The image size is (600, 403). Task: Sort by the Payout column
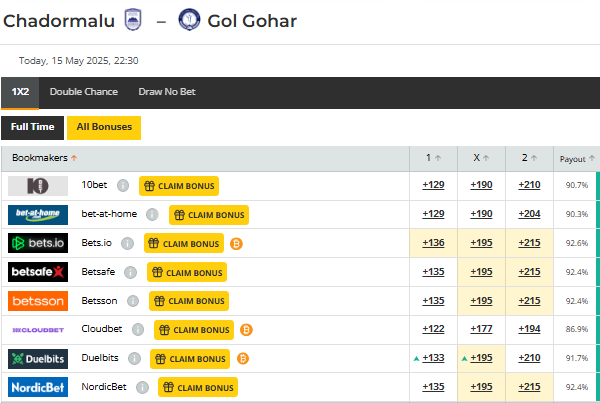[577, 159]
